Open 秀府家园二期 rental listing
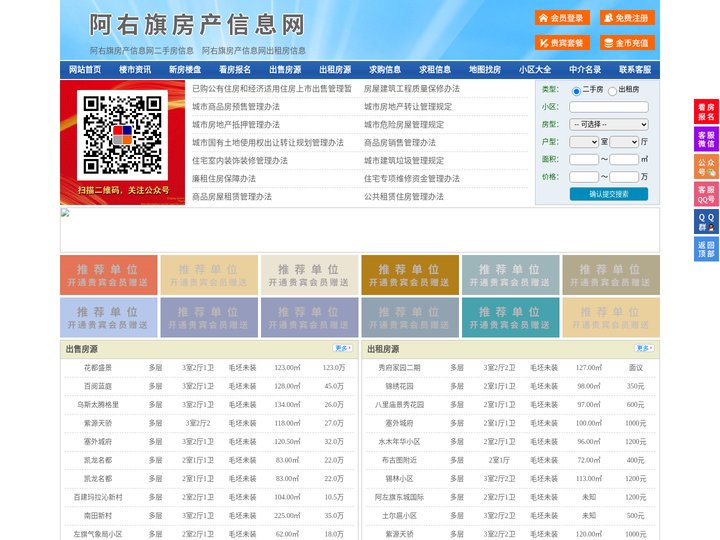The width and height of the screenshot is (720, 540). (x=399, y=368)
